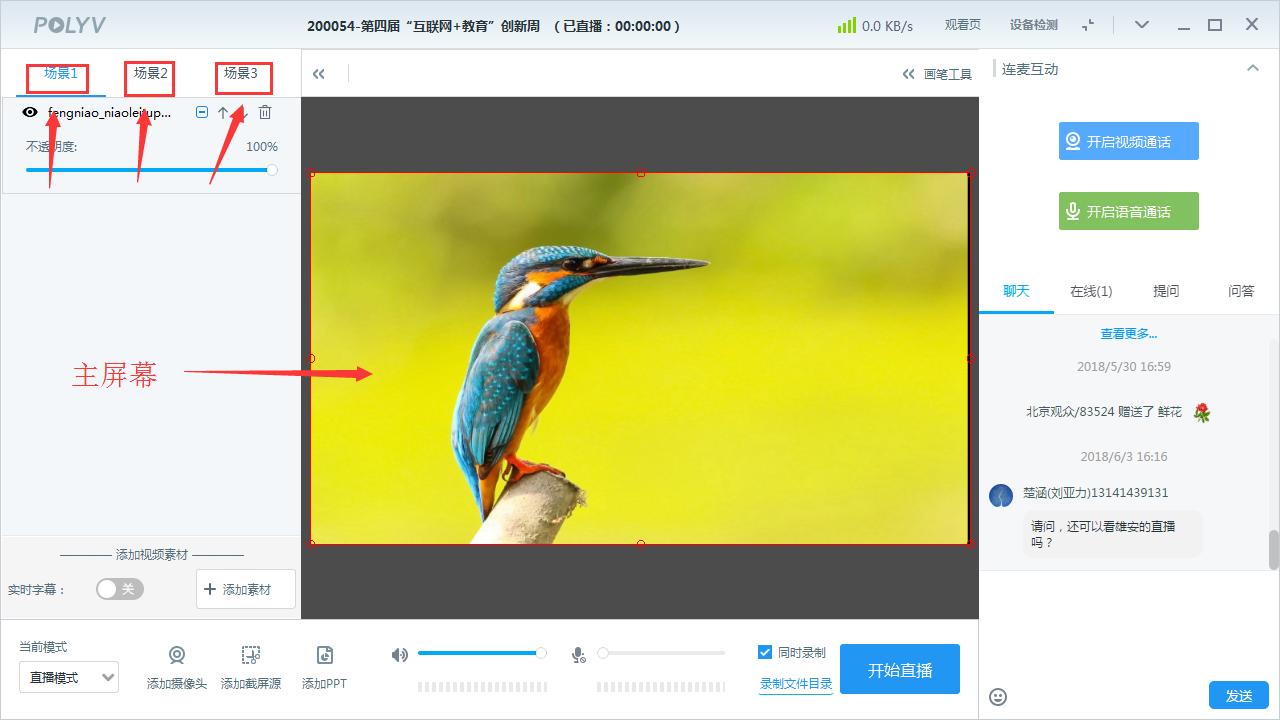The height and width of the screenshot is (720, 1280).
Task: Adjust the speaker volume slider
Action: tap(482, 653)
